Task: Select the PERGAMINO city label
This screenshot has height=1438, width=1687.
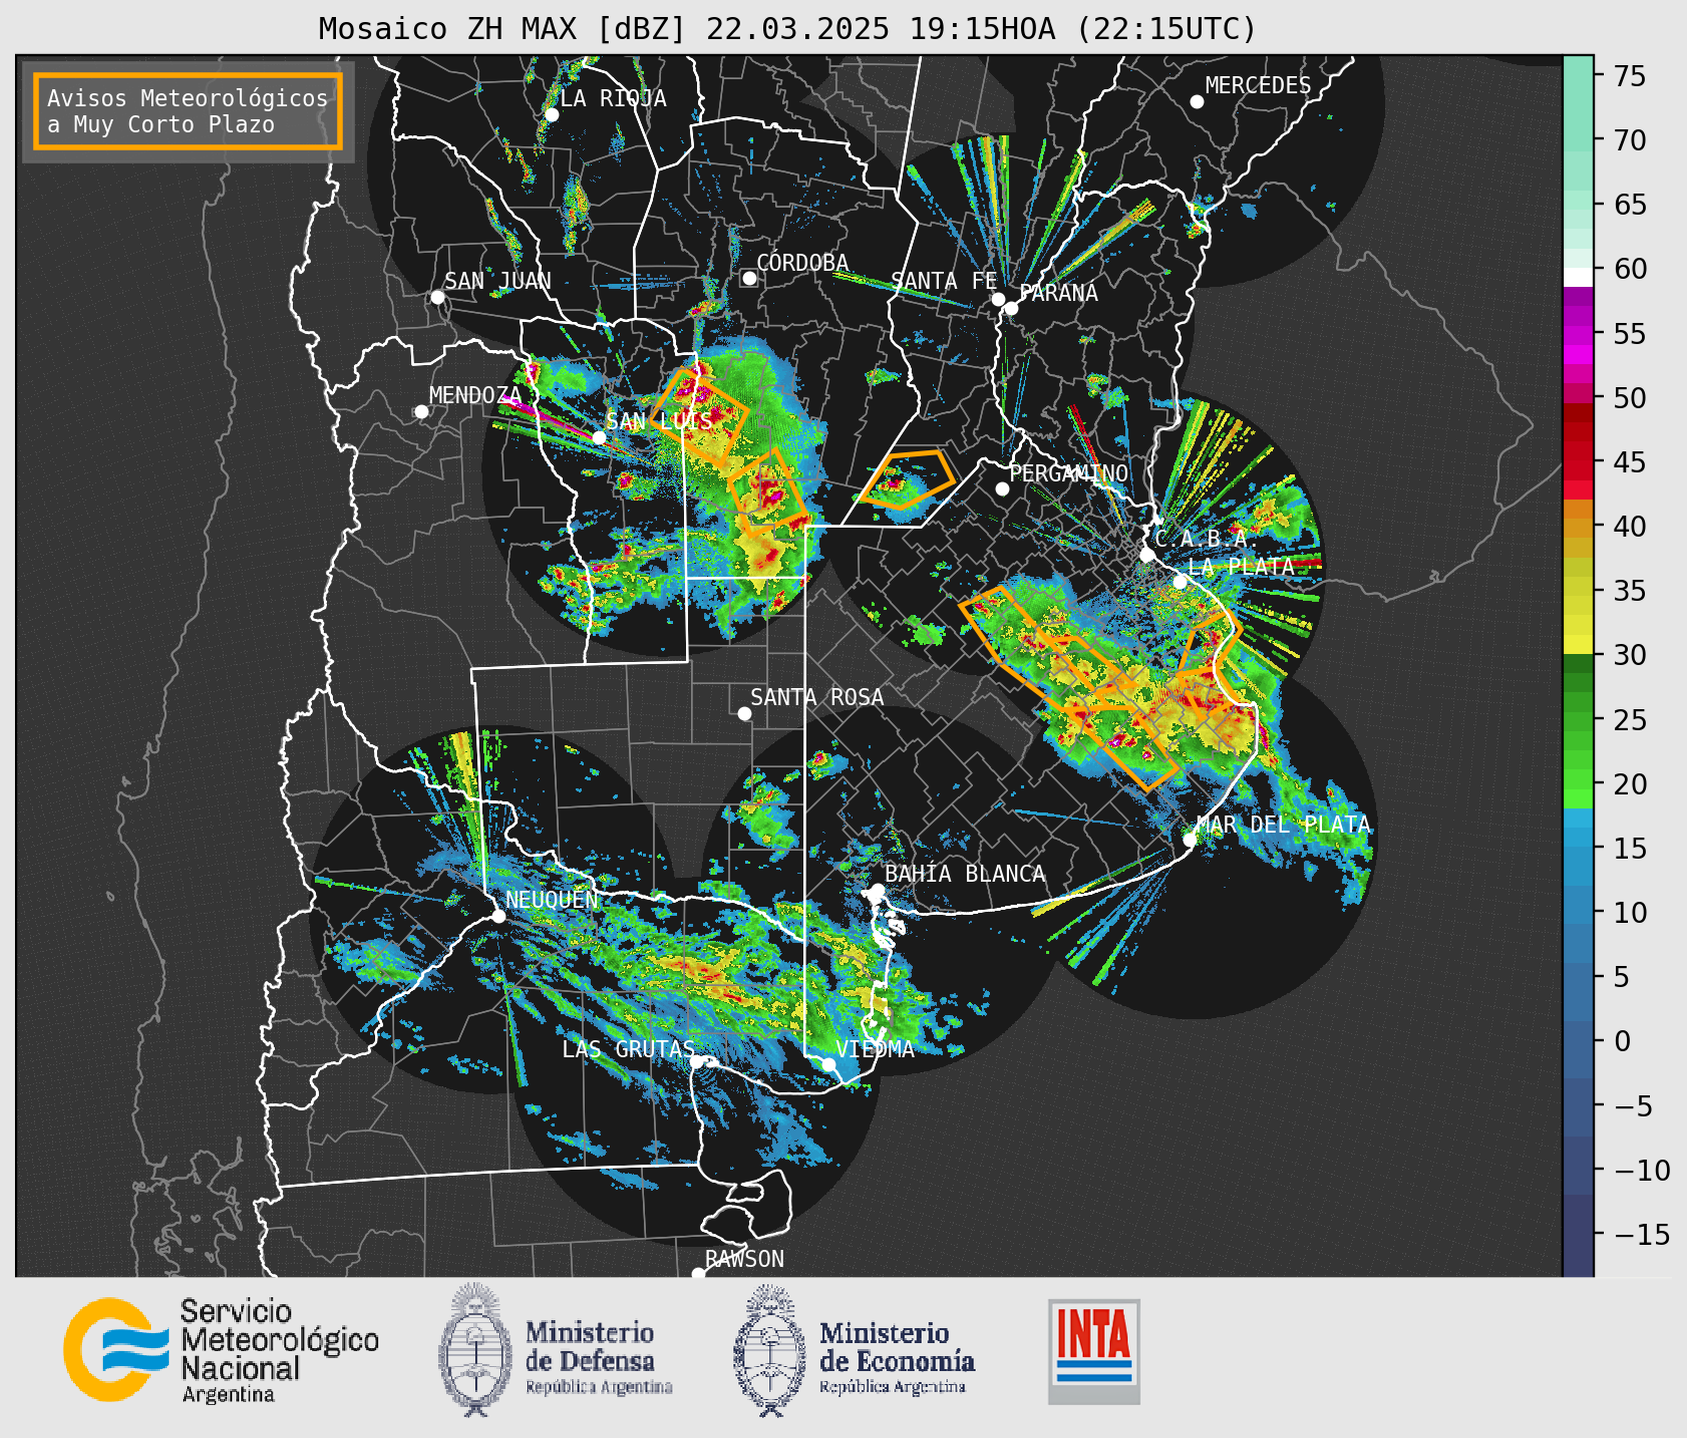Action: click(x=1069, y=473)
